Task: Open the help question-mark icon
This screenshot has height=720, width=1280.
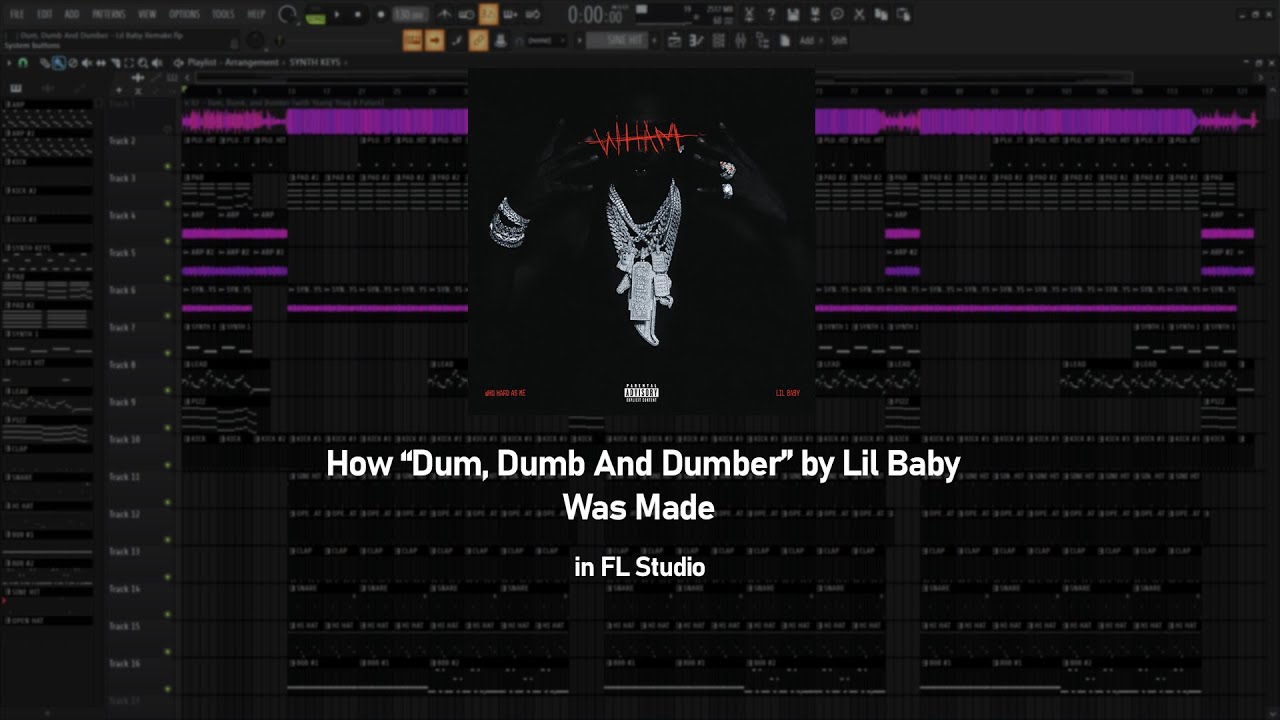Action: [x=771, y=15]
